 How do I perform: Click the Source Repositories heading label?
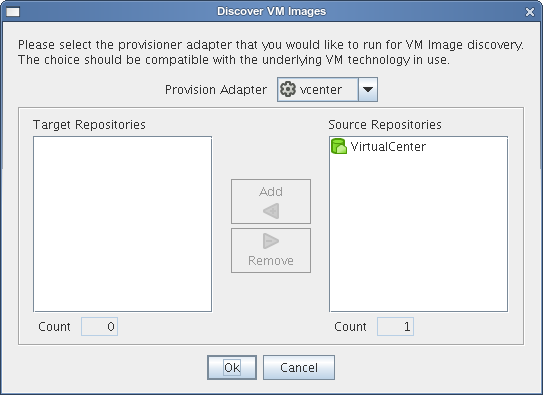pos(385,125)
